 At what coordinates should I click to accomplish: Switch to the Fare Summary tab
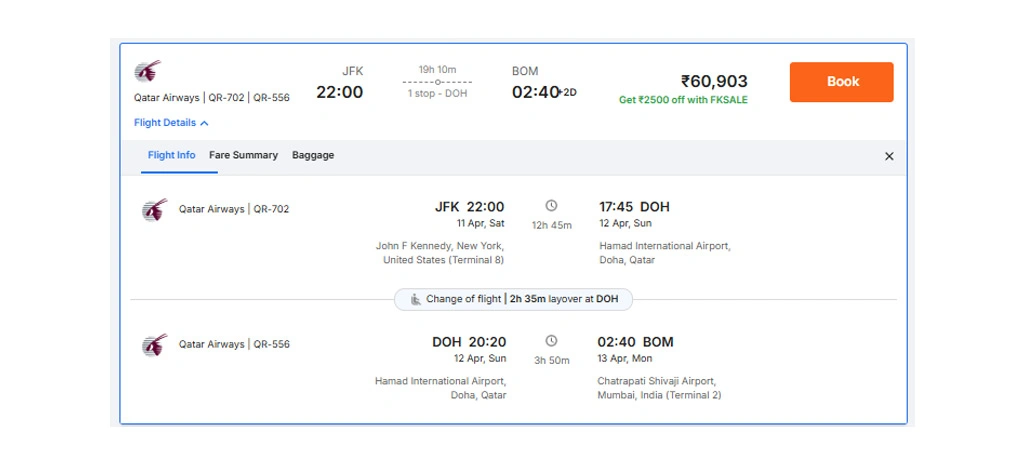(243, 155)
